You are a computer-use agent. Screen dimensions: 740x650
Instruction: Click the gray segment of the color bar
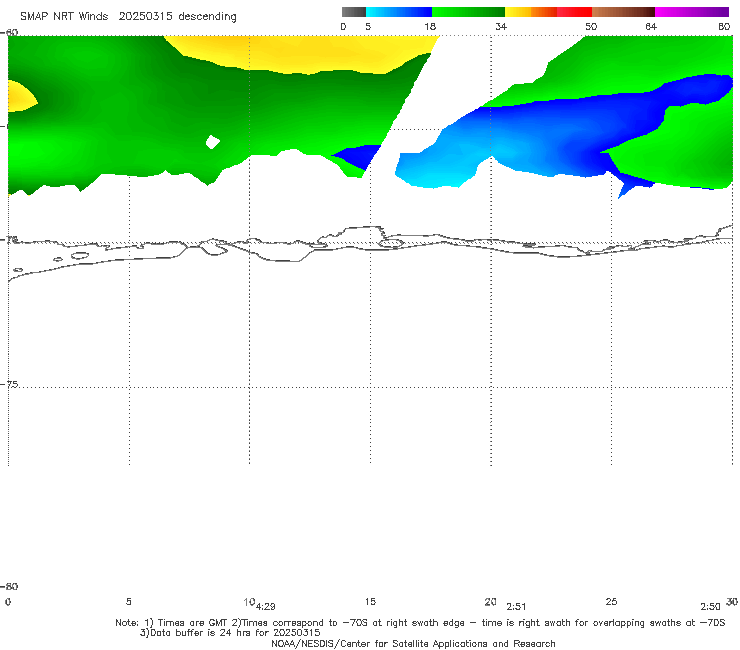point(353,12)
